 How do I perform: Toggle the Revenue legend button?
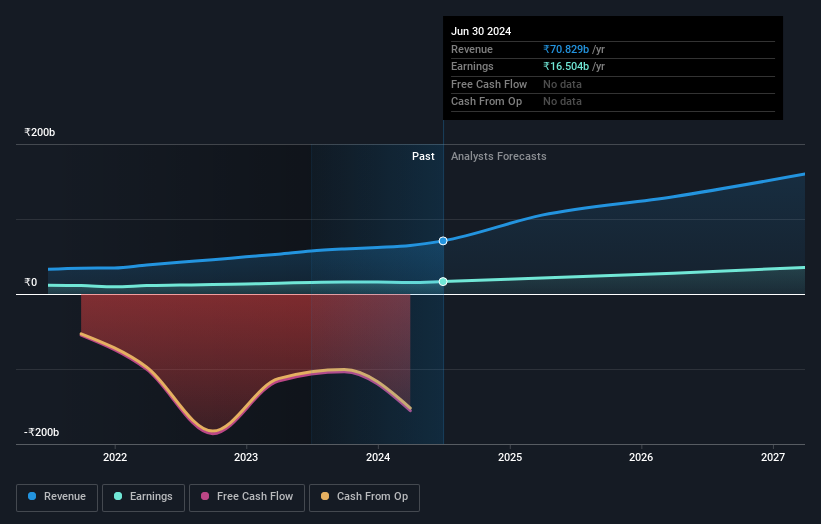[x=57, y=497]
